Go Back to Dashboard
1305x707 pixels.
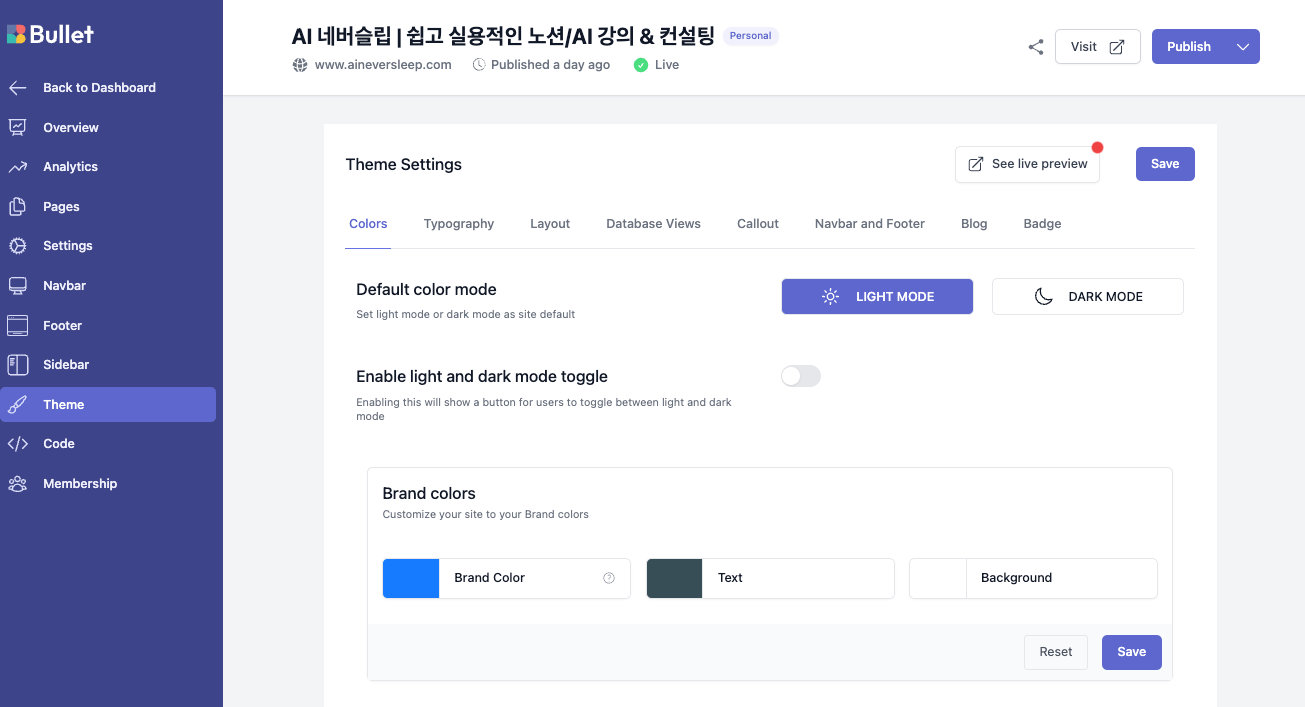[x=108, y=88]
